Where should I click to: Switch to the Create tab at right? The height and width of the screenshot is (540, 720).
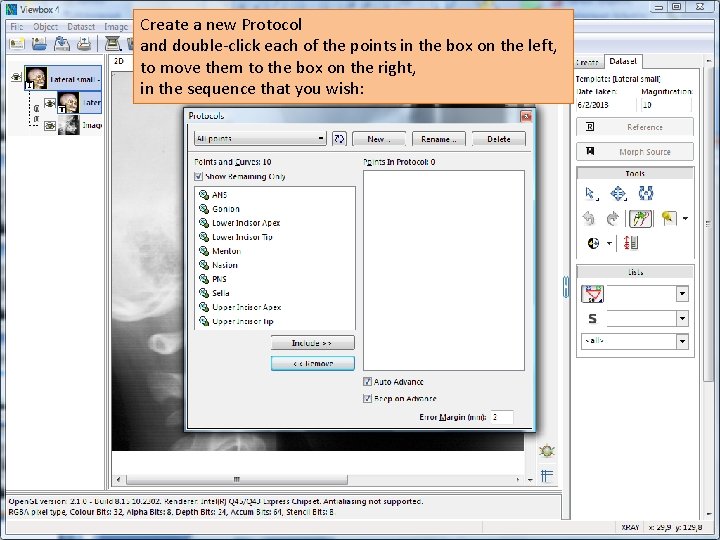(x=588, y=62)
